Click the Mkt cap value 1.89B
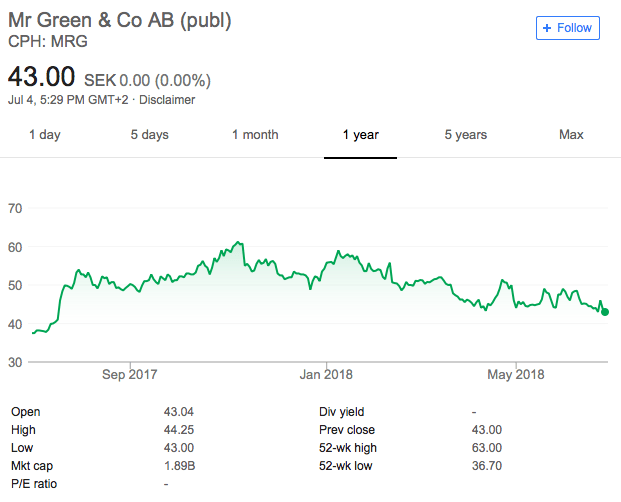 point(179,466)
